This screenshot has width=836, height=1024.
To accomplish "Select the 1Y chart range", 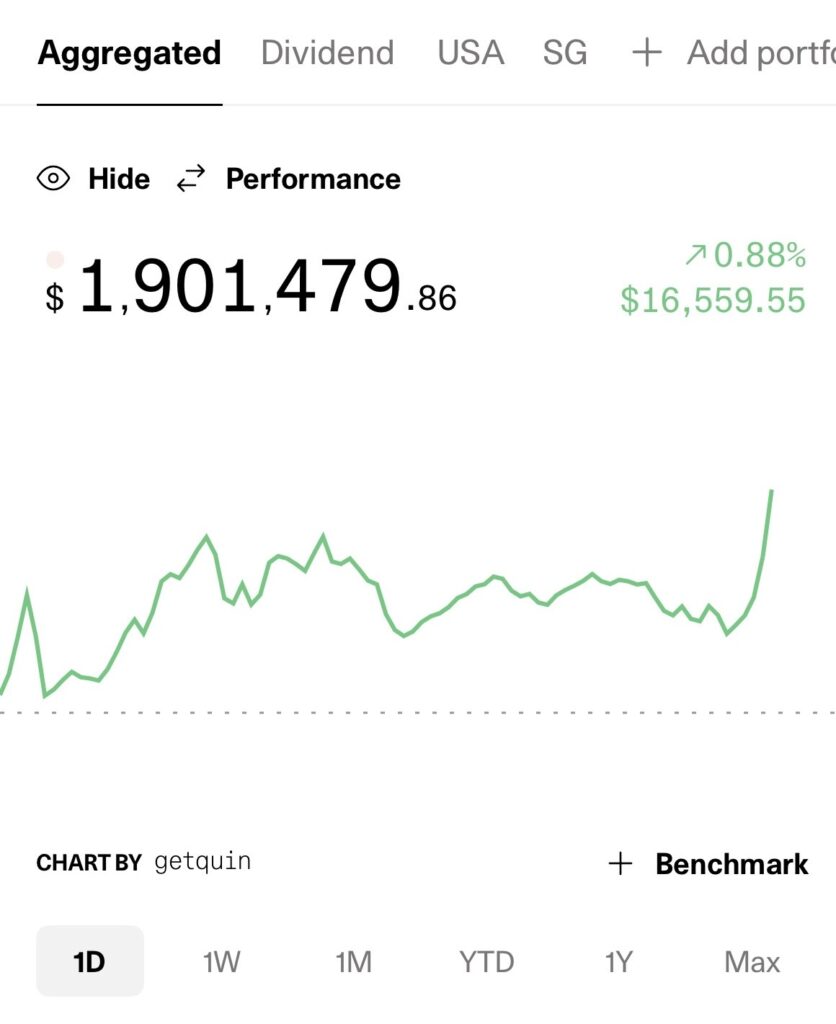I will (617, 961).
